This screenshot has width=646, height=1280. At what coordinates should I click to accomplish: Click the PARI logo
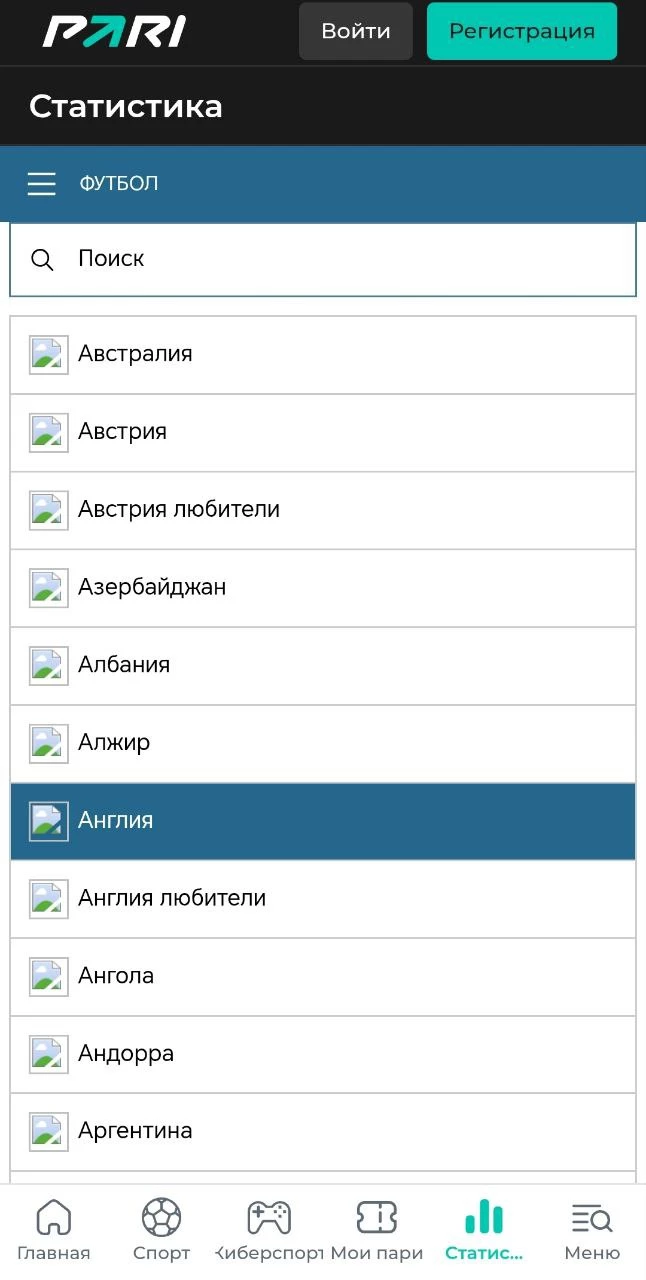114,32
